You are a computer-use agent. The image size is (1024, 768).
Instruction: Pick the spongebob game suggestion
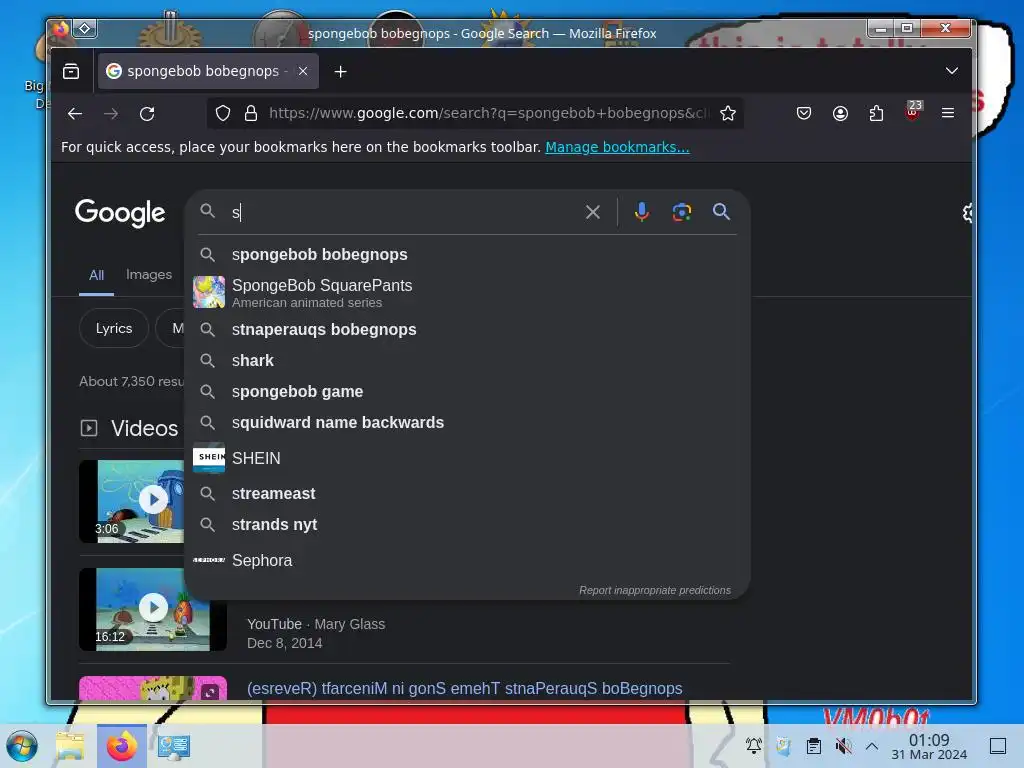click(466, 392)
